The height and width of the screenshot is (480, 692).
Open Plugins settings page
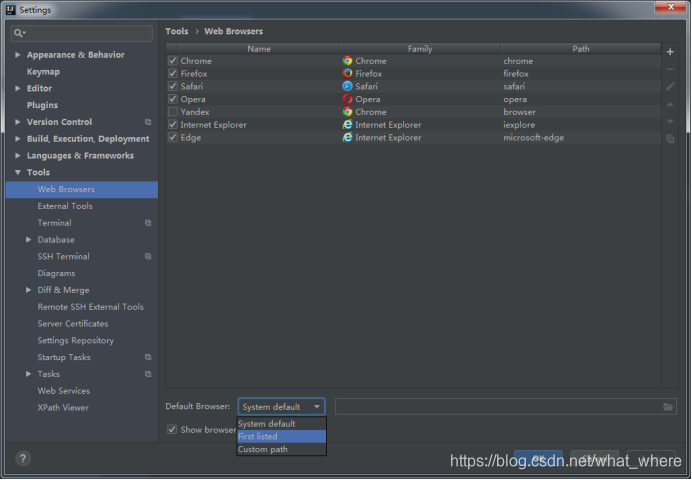(x=42, y=105)
